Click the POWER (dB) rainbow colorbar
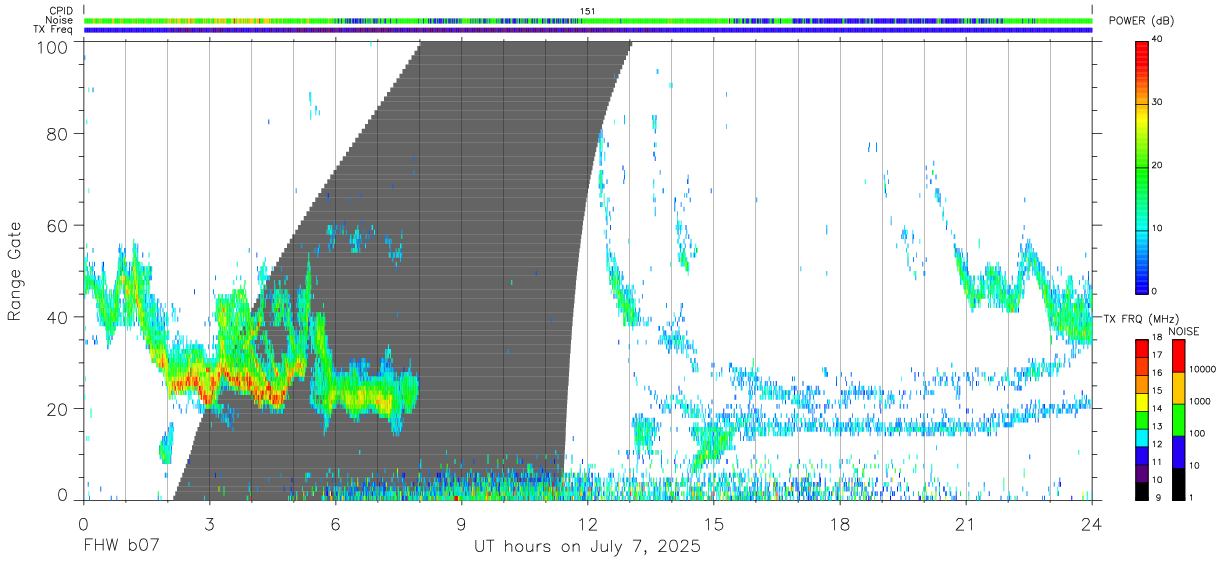This screenshot has width=1228, height=567. (x=1142, y=166)
